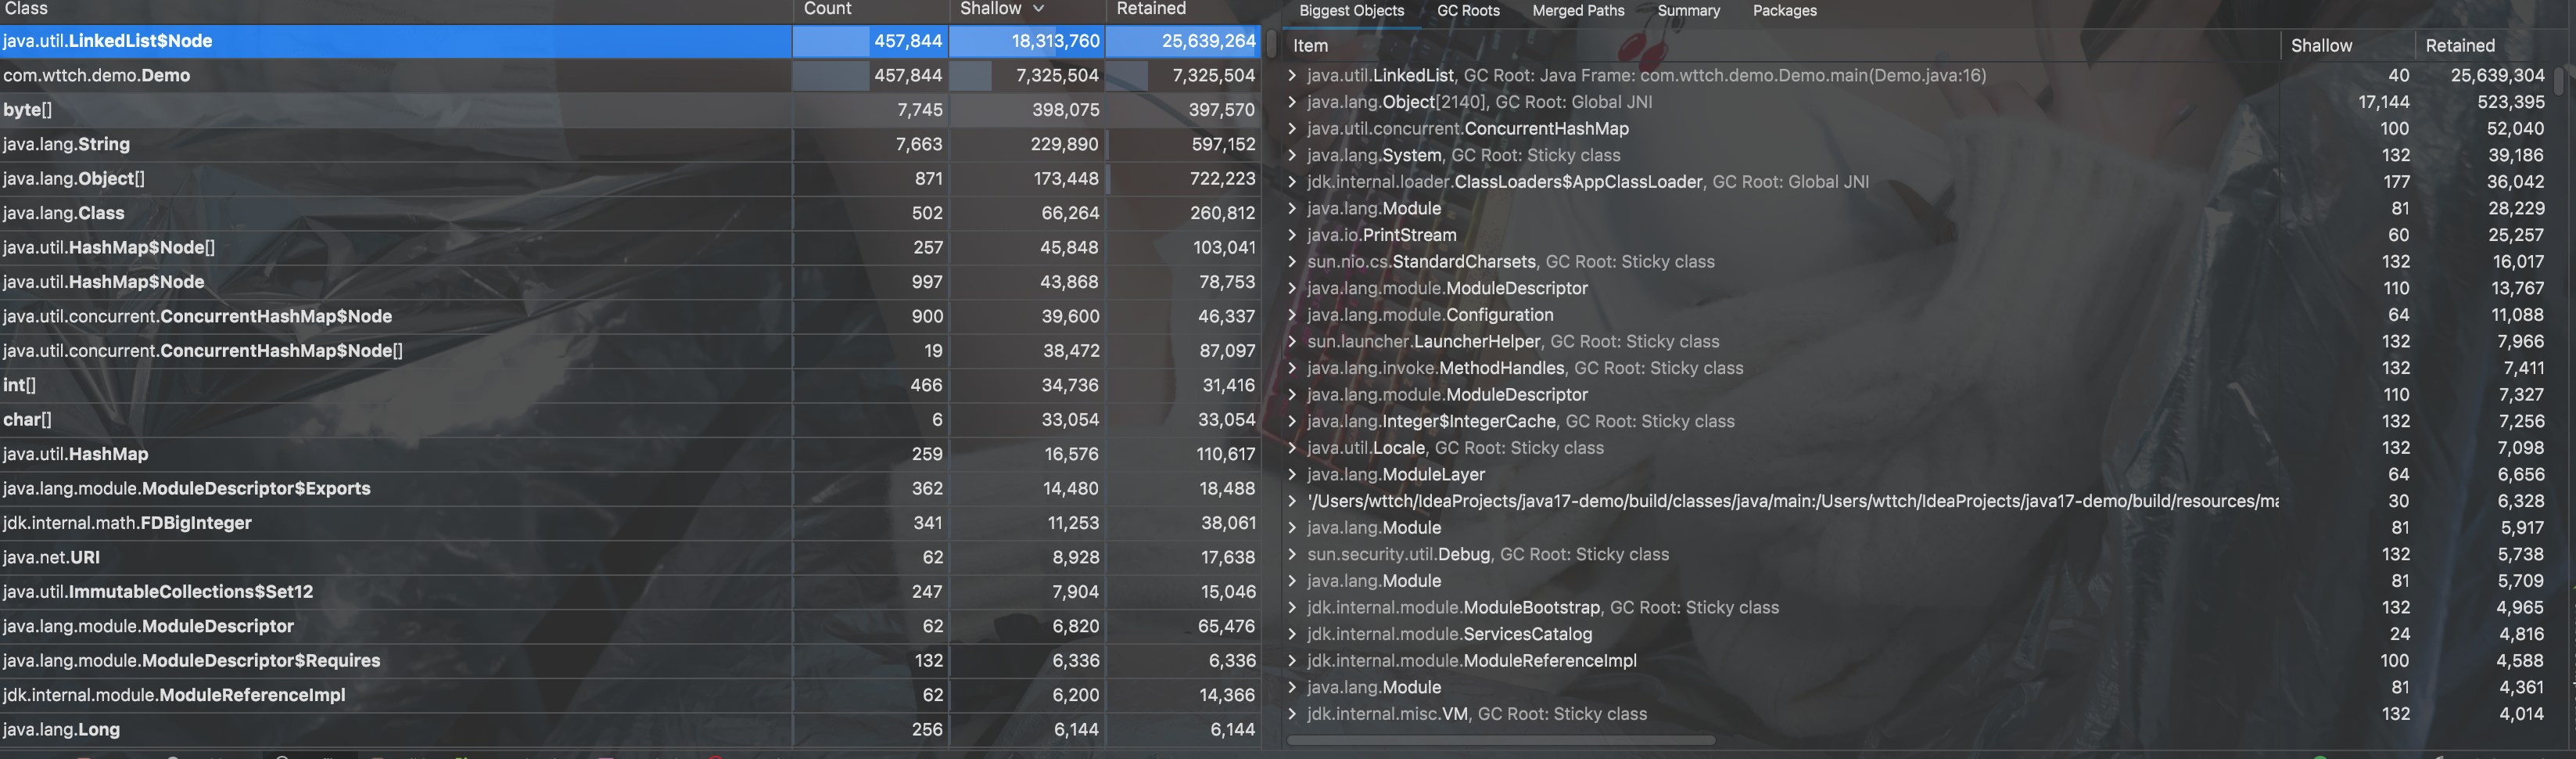The width and height of the screenshot is (2576, 759).
Task: Click the Class column header
Action: (26, 9)
